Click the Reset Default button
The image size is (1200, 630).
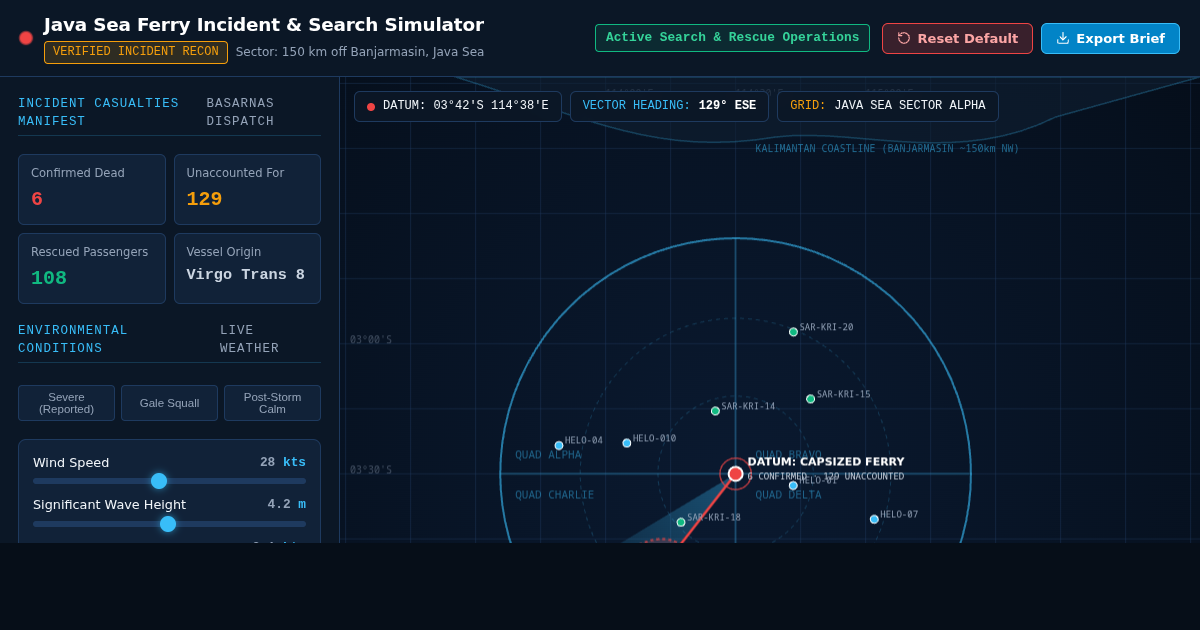[x=957, y=38]
